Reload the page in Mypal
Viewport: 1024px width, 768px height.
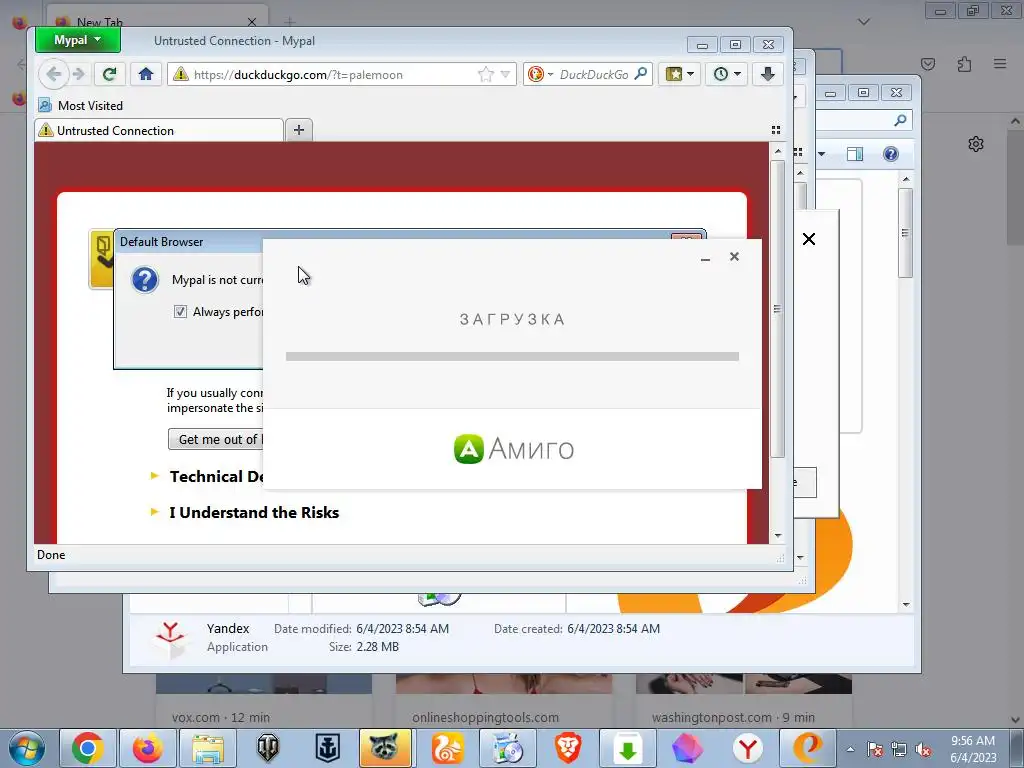(x=110, y=74)
